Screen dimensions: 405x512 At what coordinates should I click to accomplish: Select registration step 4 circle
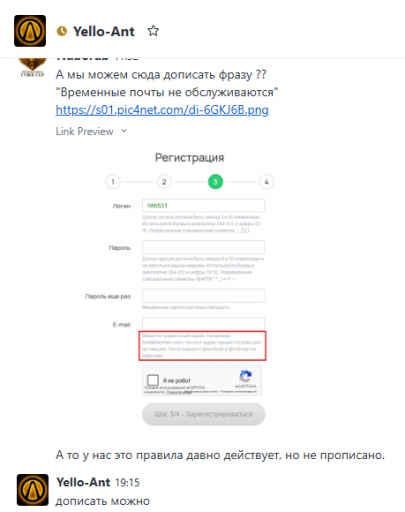click(x=266, y=182)
